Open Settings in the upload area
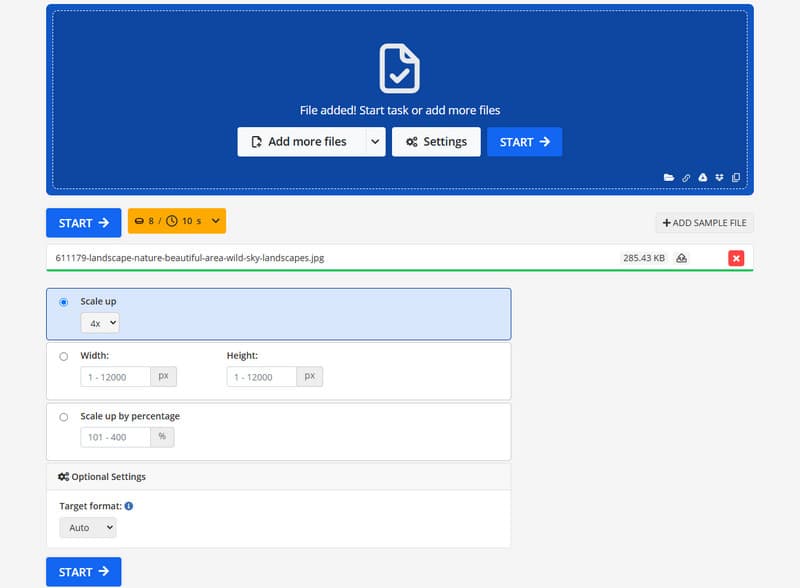The image size is (800, 588). tap(436, 142)
